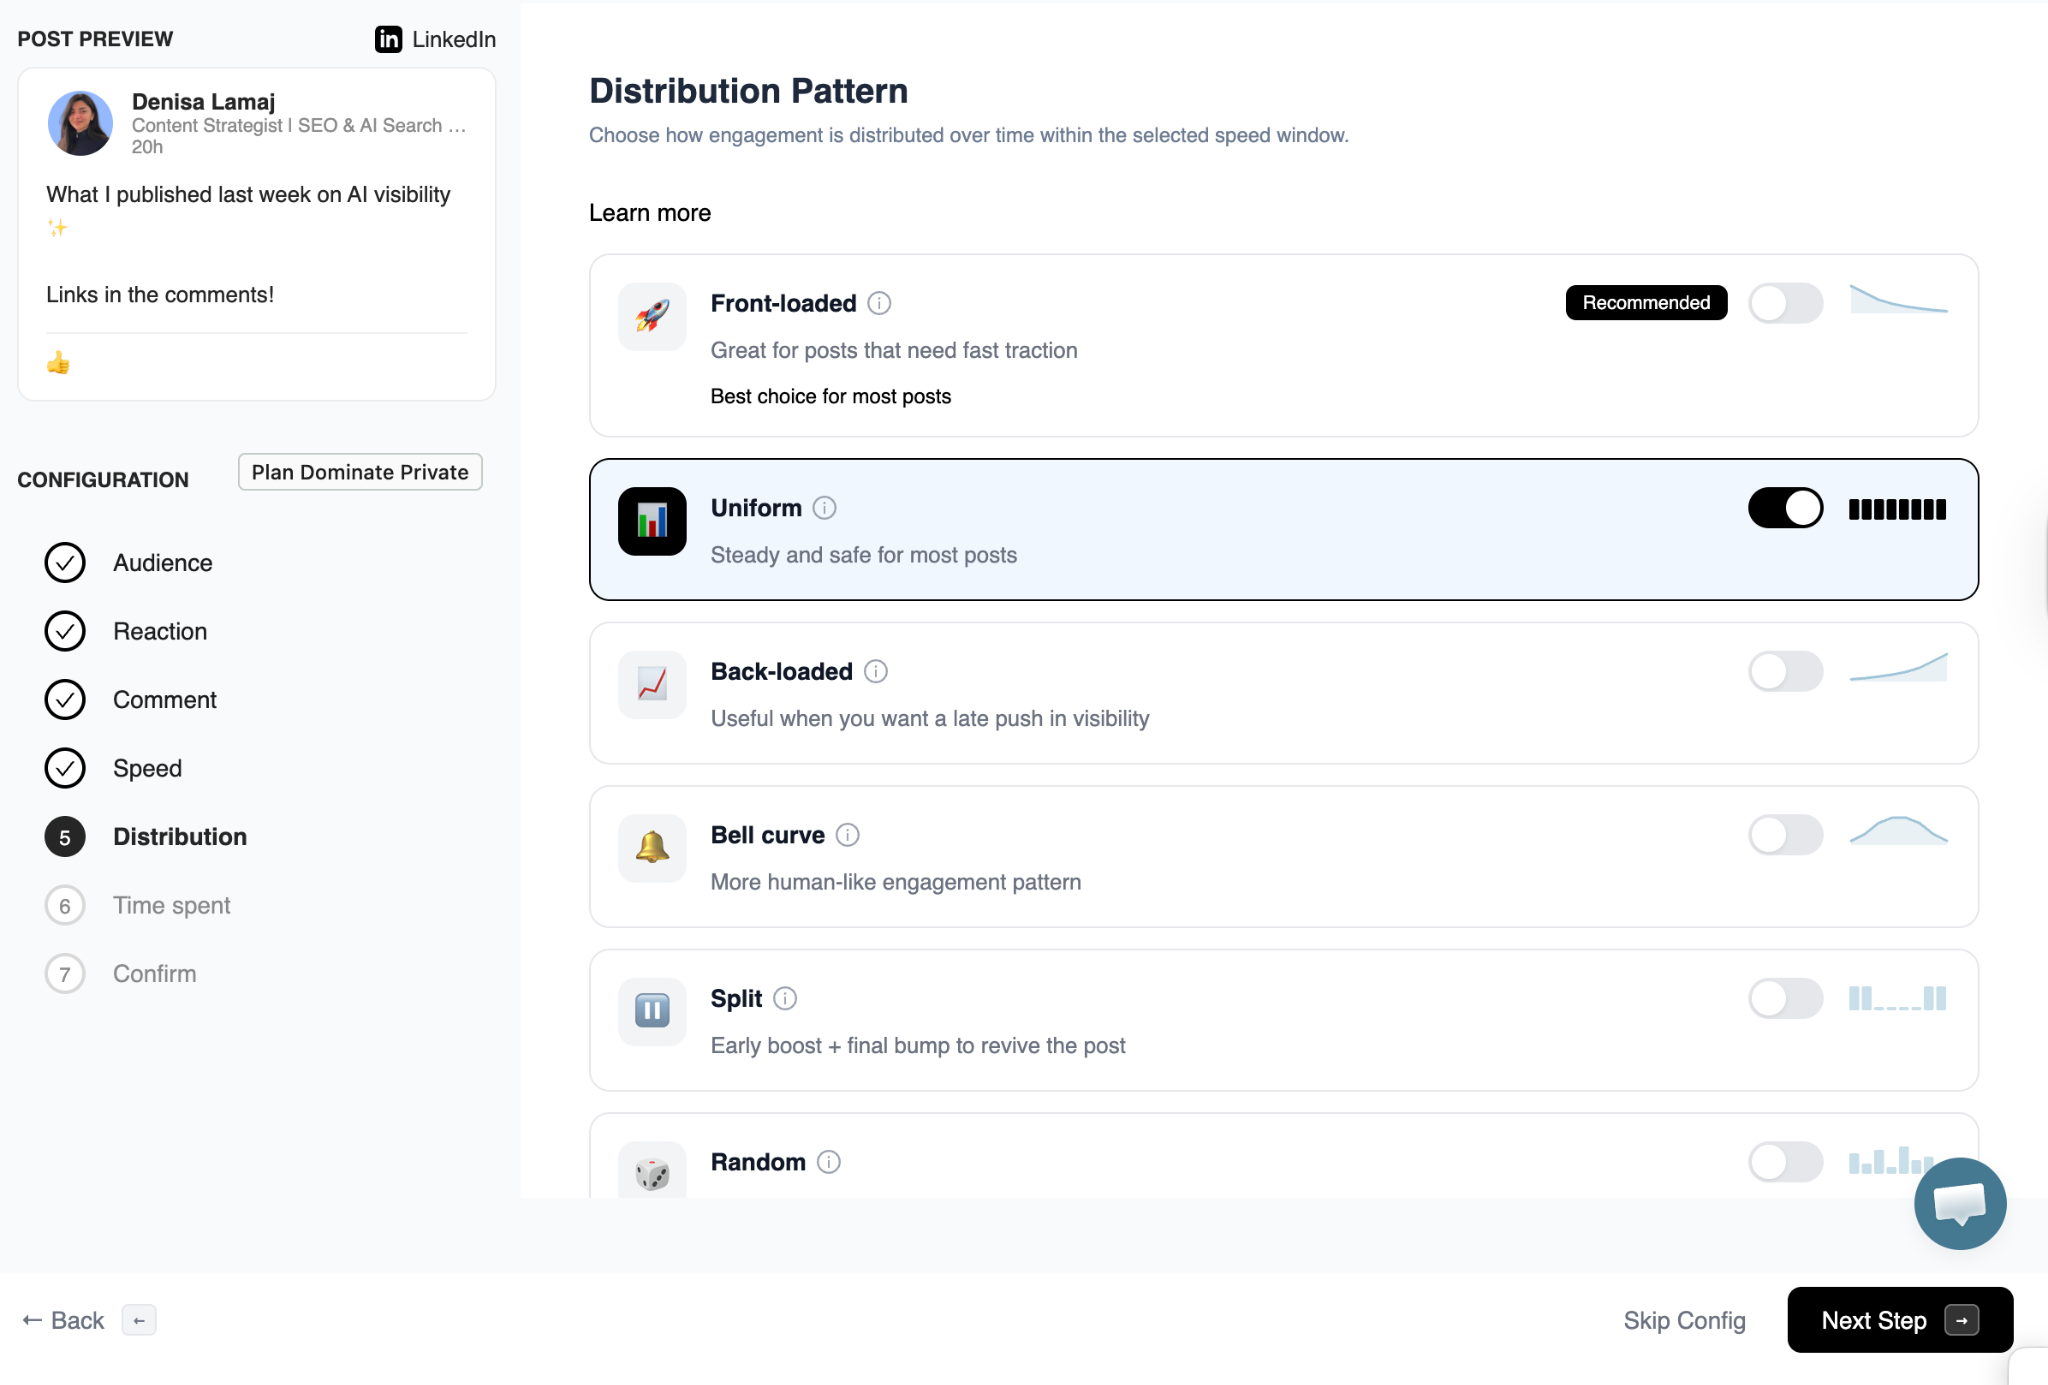Enable the Front-loaded distribution toggle
The image size is (2048, 1385).
point(1787,302)
